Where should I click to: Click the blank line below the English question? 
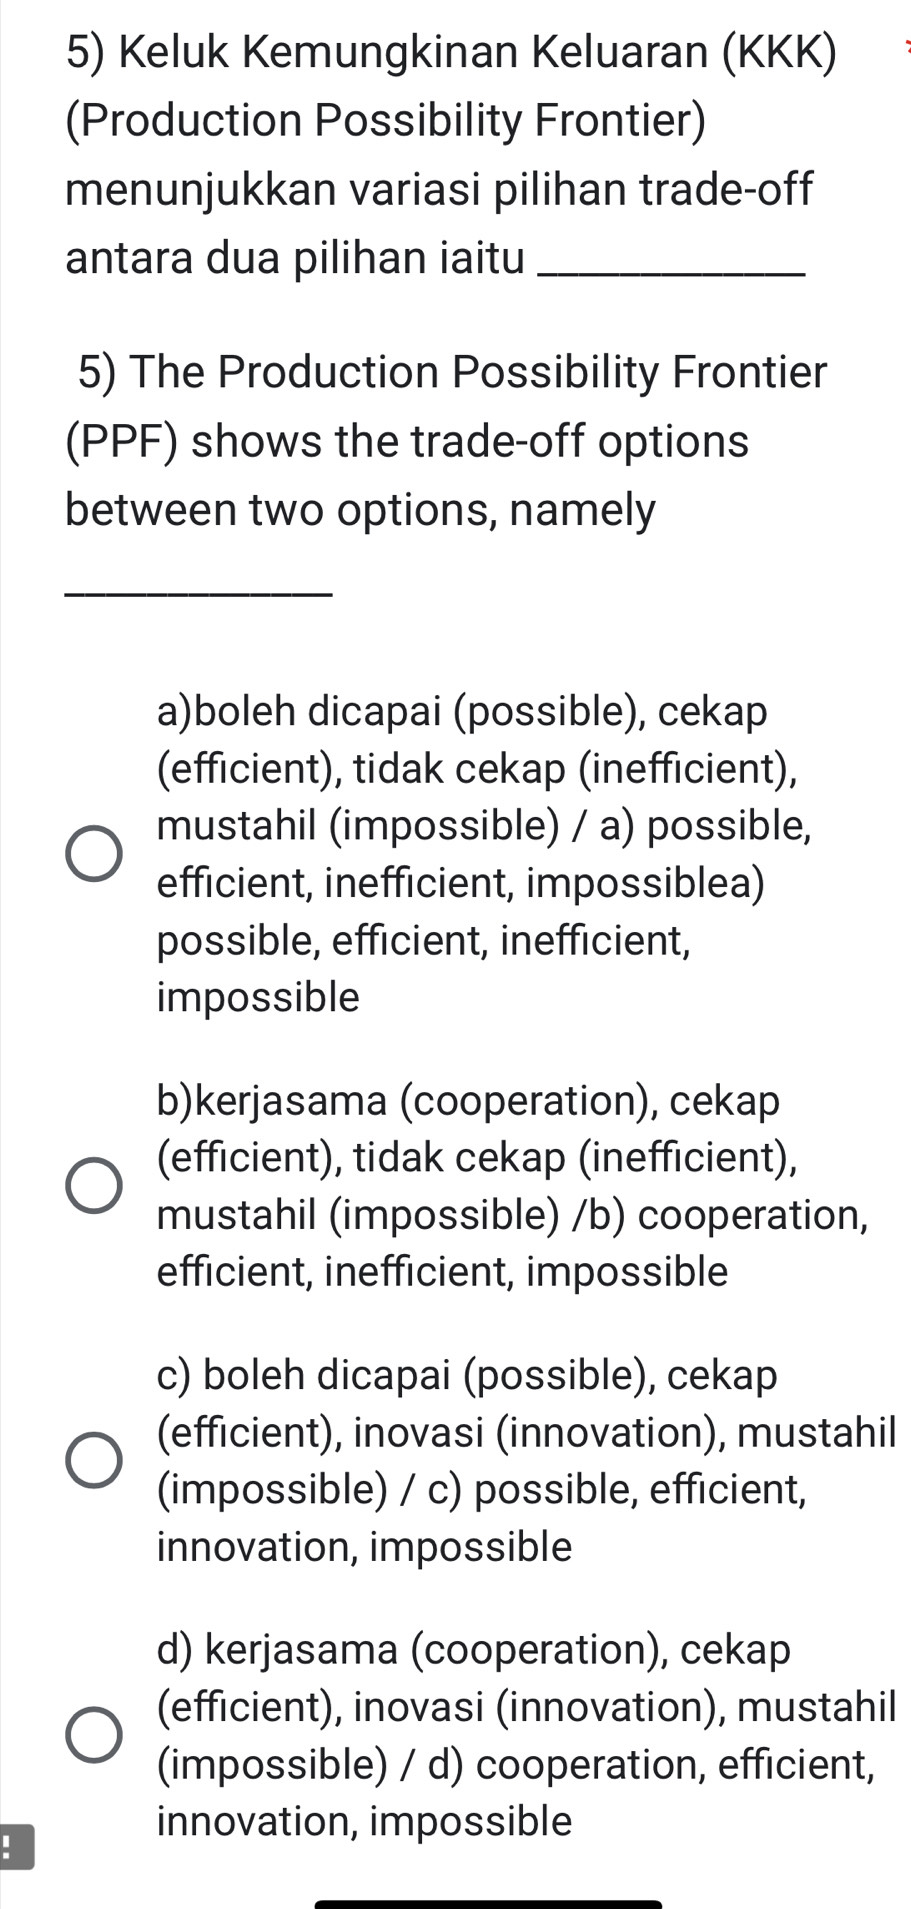click(x=197, y=593)
